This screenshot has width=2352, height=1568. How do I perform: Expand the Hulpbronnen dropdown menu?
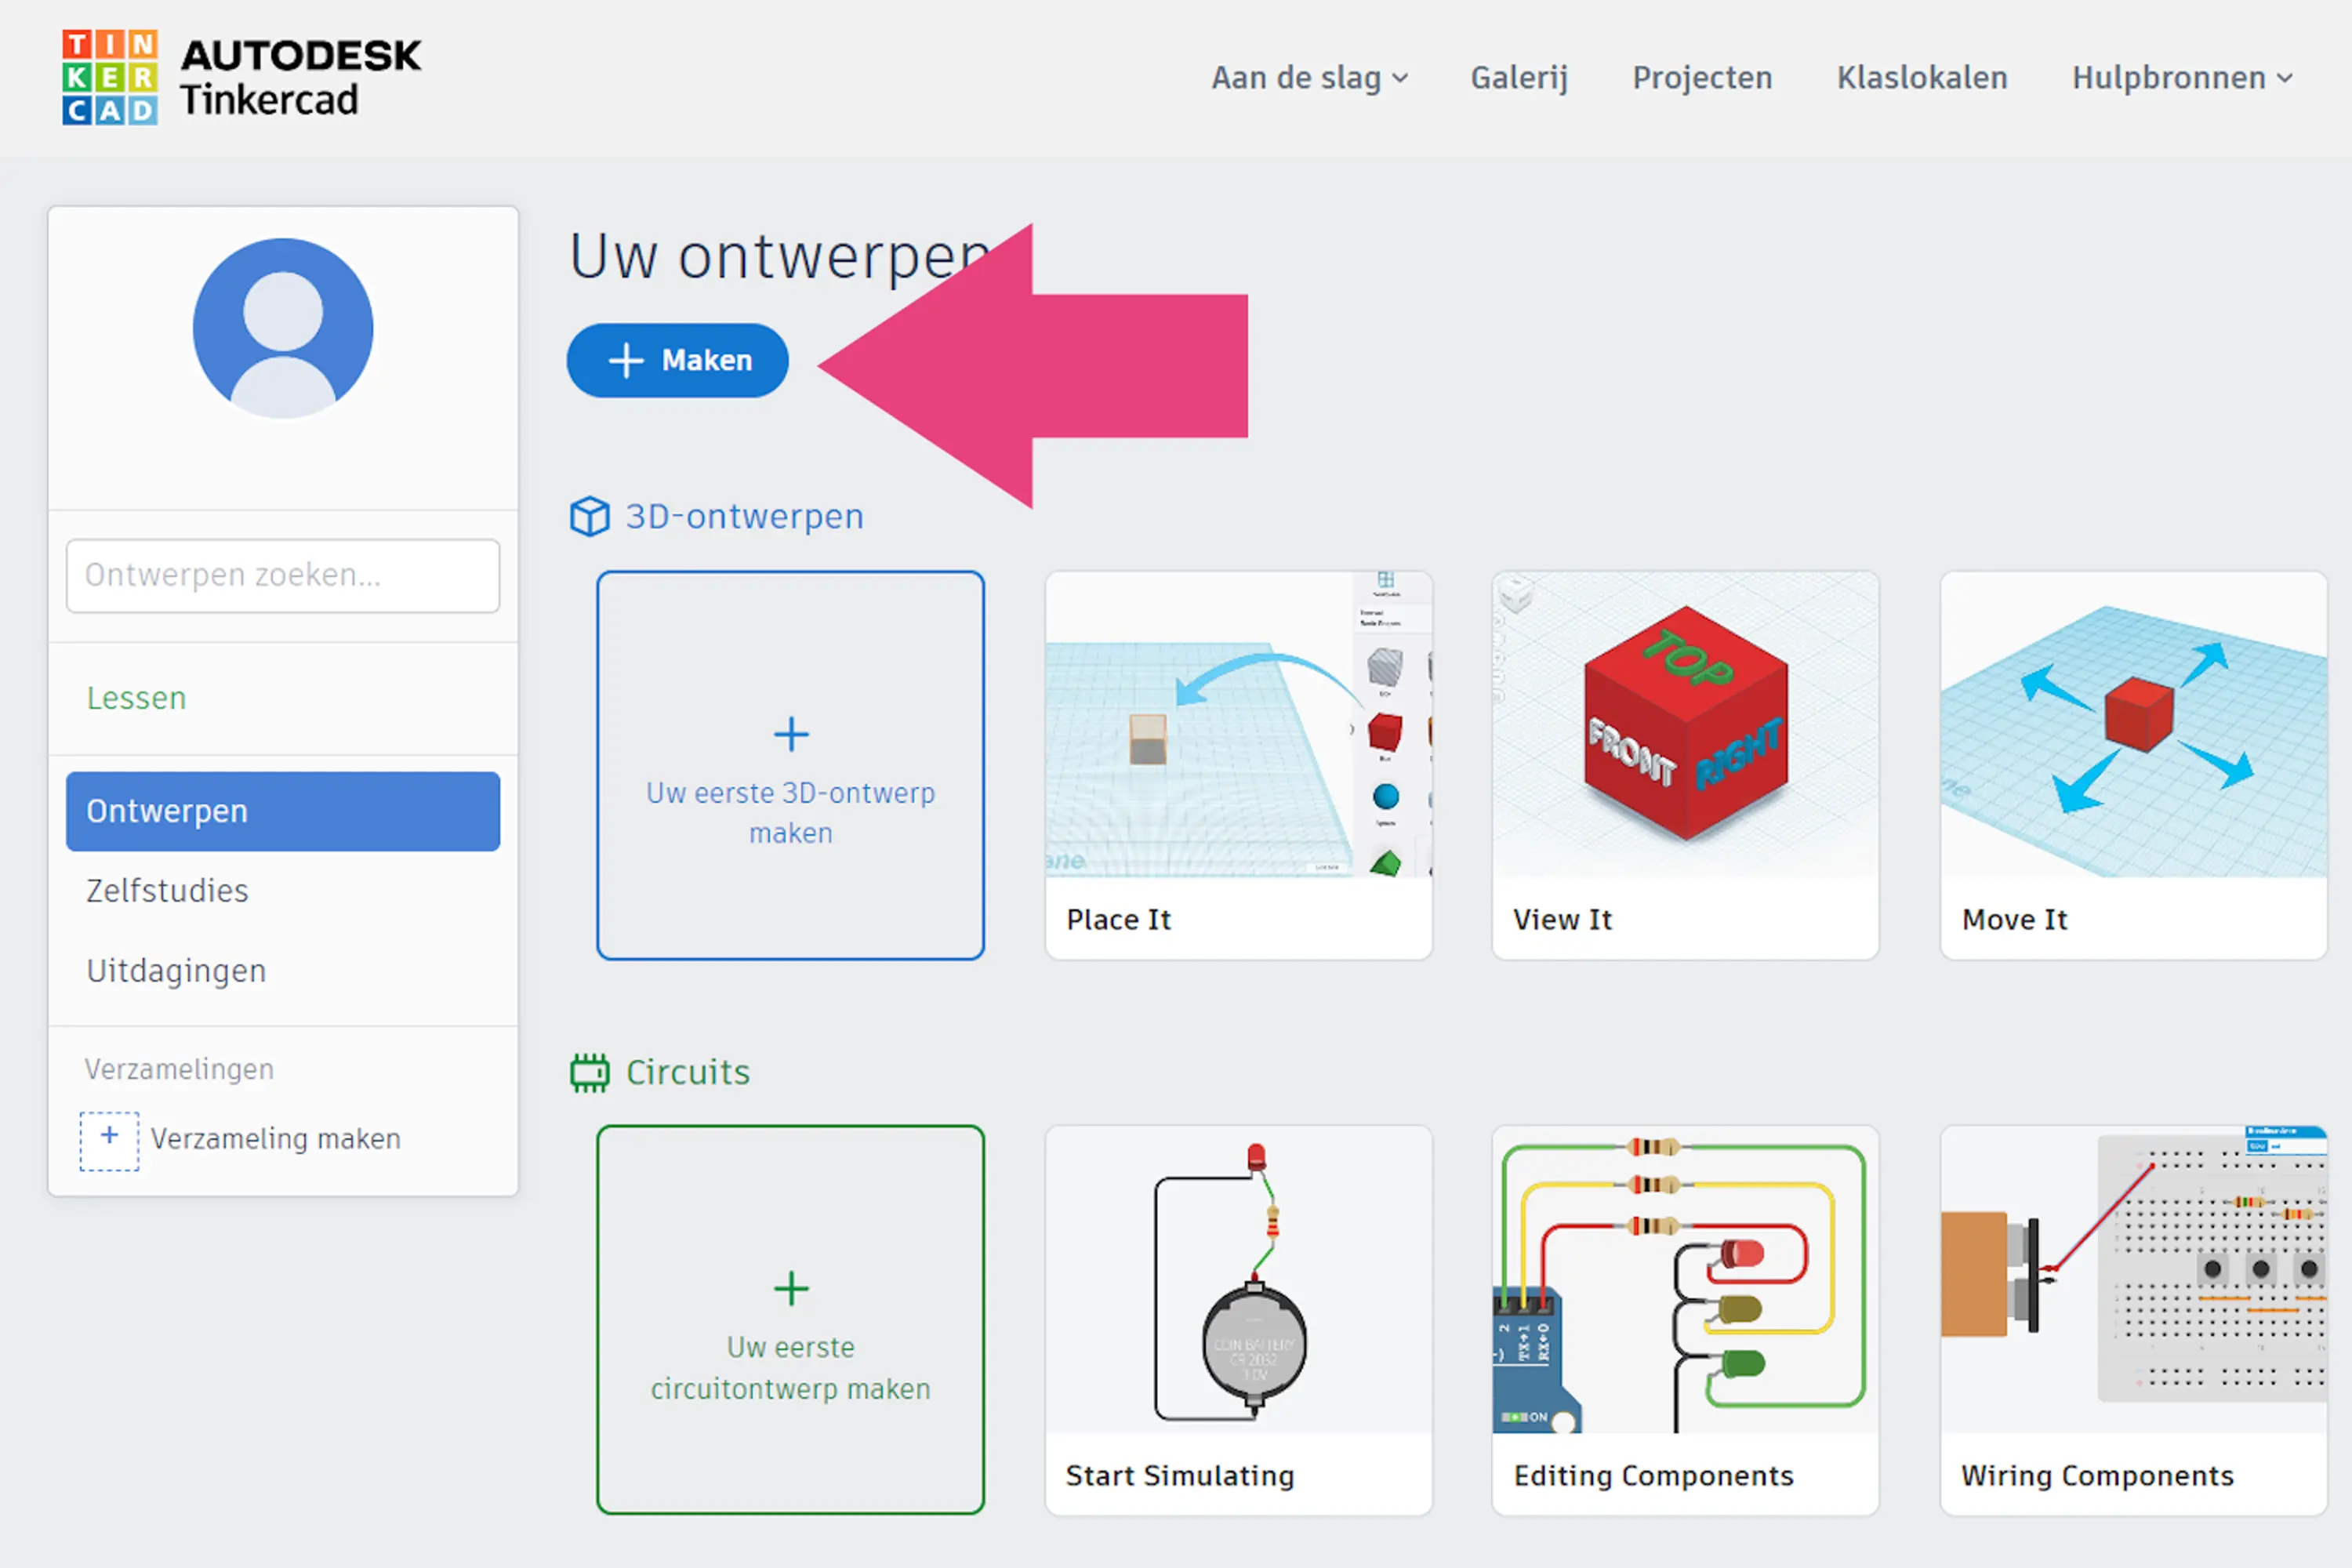coord(2182,78)
